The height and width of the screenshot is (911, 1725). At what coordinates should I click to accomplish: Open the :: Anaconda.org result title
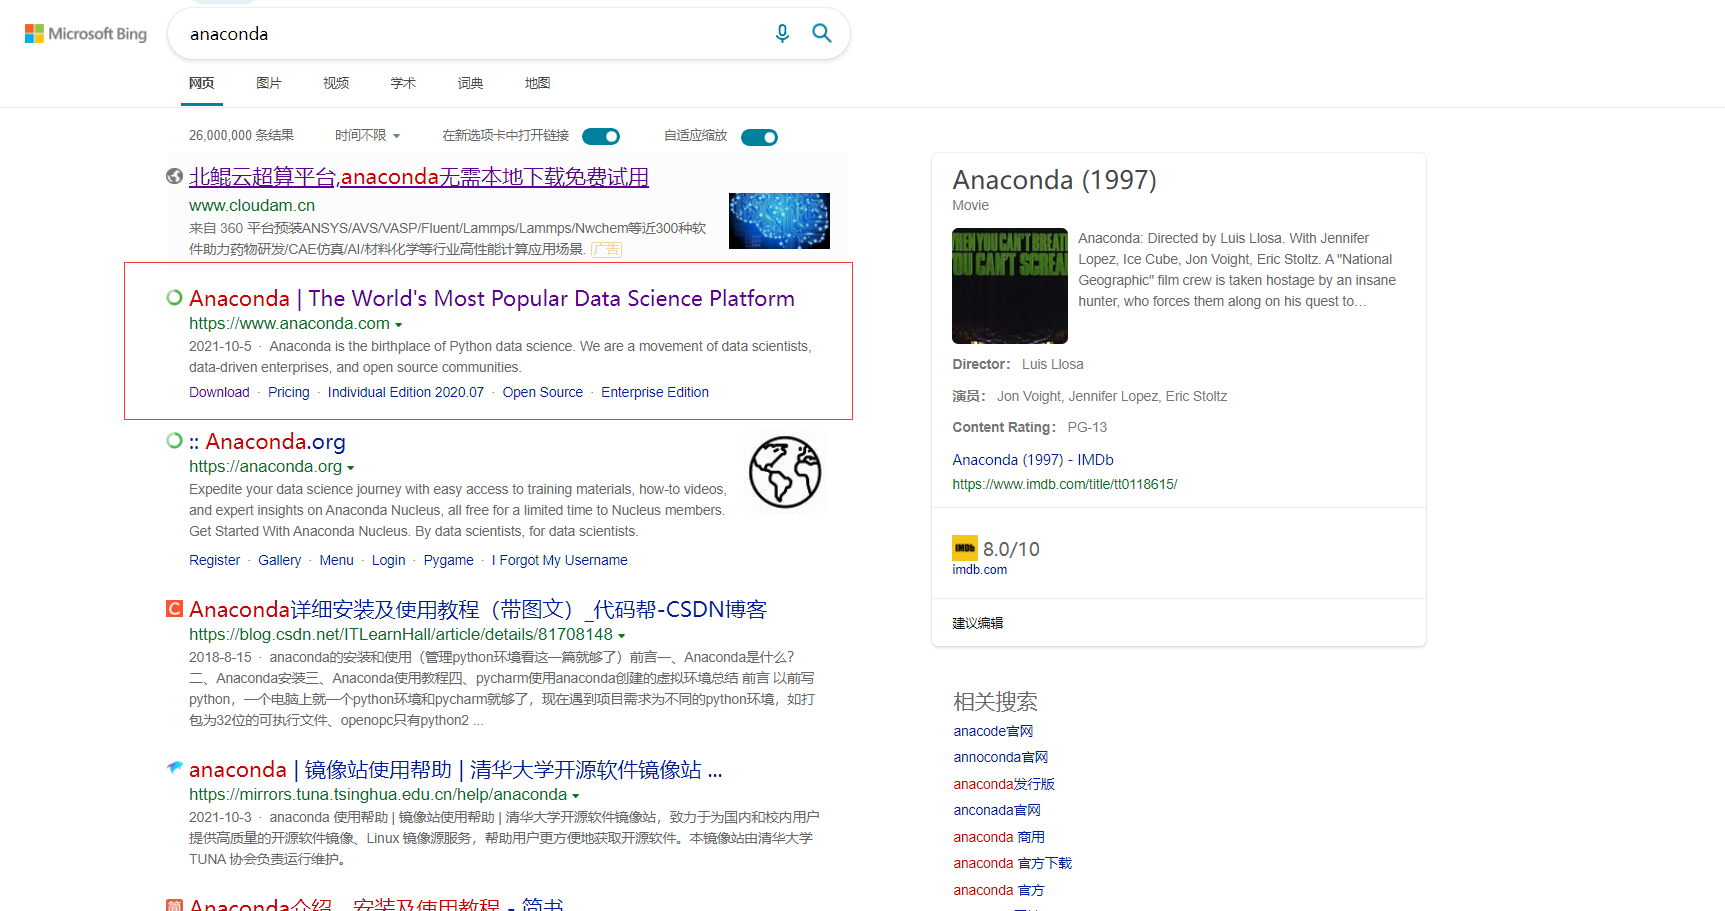click(x=267, y=441)
